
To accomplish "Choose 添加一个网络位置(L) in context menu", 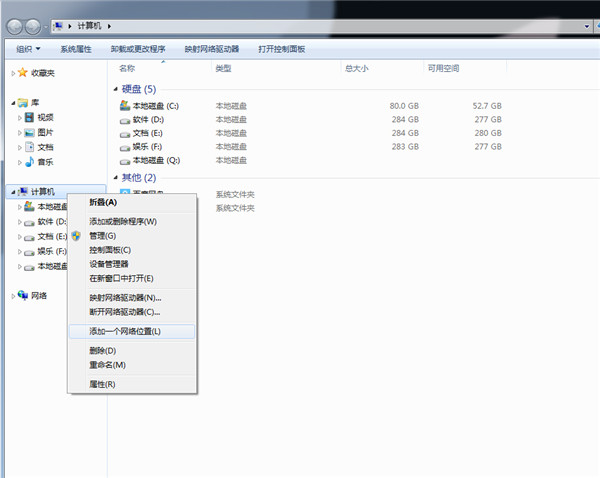I will 125,331.
